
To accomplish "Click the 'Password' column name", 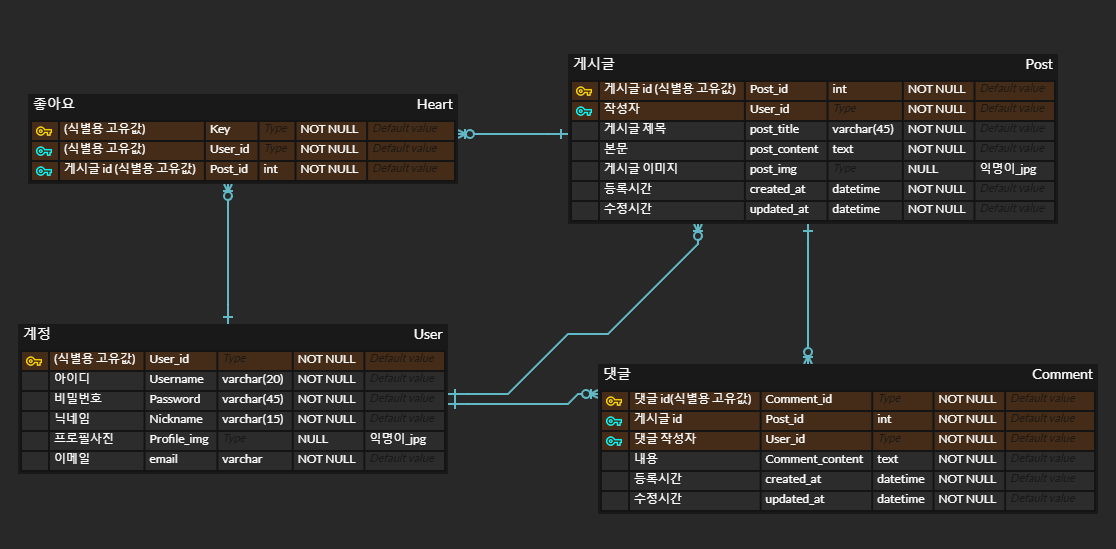I will (174, 399).
